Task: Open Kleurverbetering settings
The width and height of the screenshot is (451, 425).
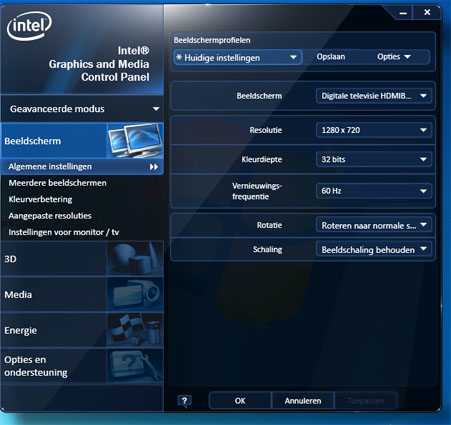Action: (40, 199)
